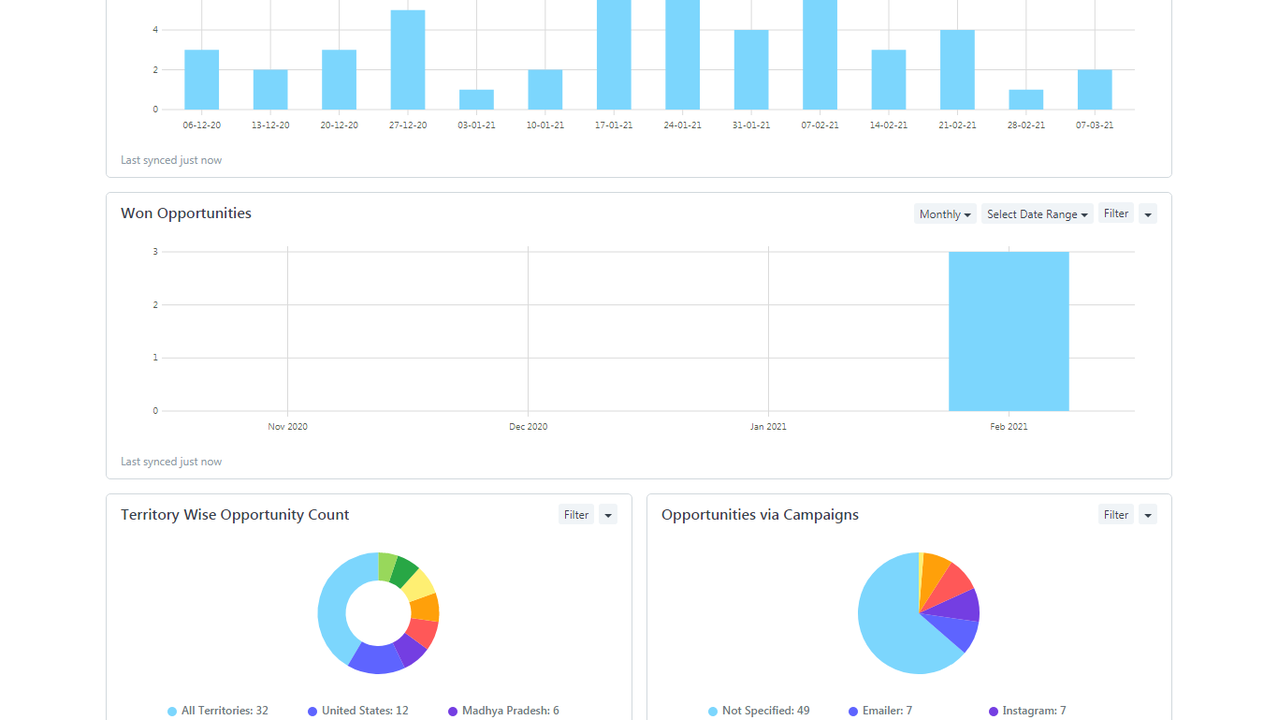Select the All Territories: 32 legend item
1278x720 pixels.
click(x=218, y=711)
